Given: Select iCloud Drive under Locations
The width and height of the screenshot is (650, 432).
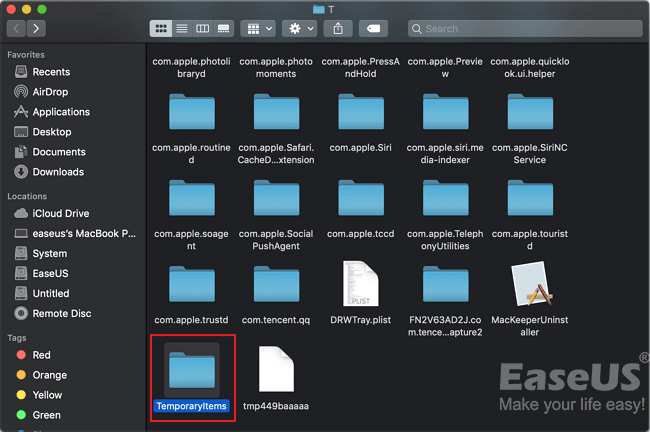Looking at the screenshot, I should point(60,213).
